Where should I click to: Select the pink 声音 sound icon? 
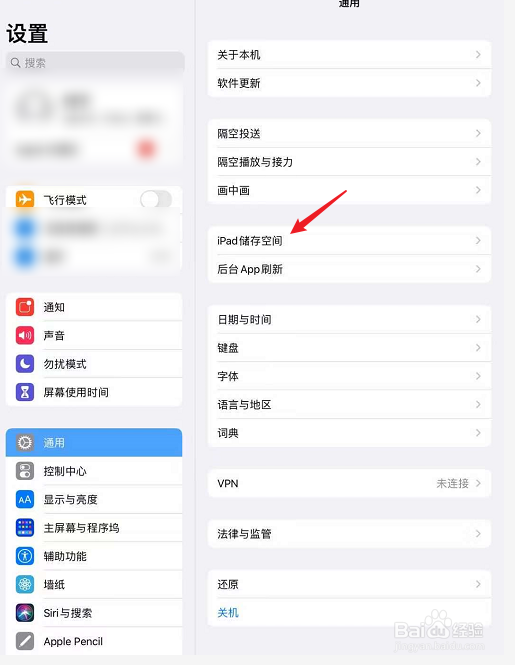25,335
